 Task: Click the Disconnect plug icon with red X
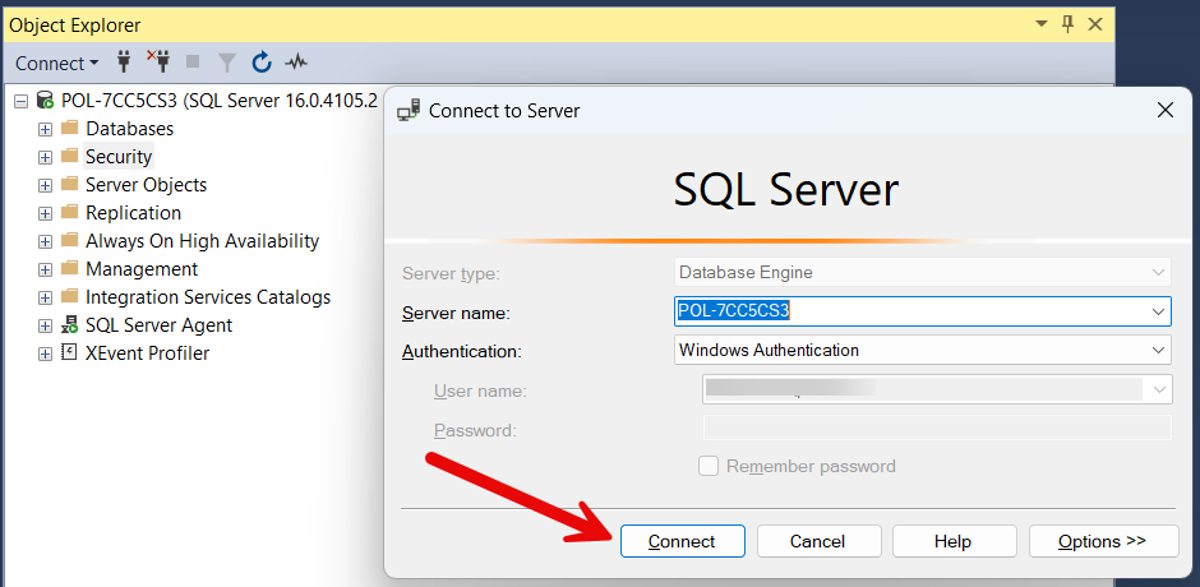(x=158, y=62)
